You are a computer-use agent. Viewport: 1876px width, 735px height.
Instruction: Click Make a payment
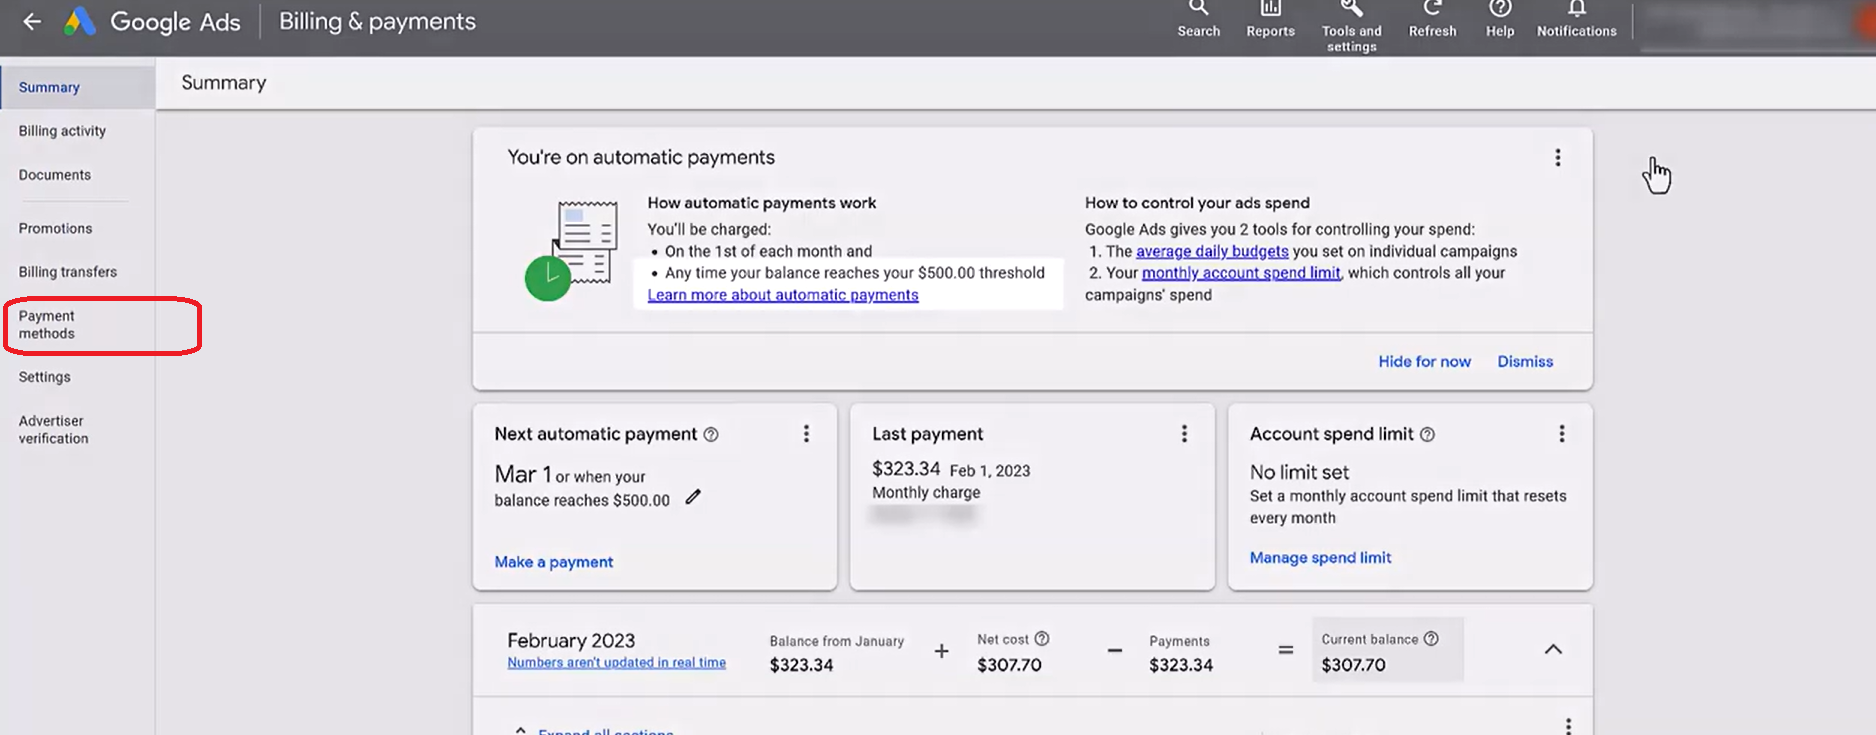tap(554, 562)
